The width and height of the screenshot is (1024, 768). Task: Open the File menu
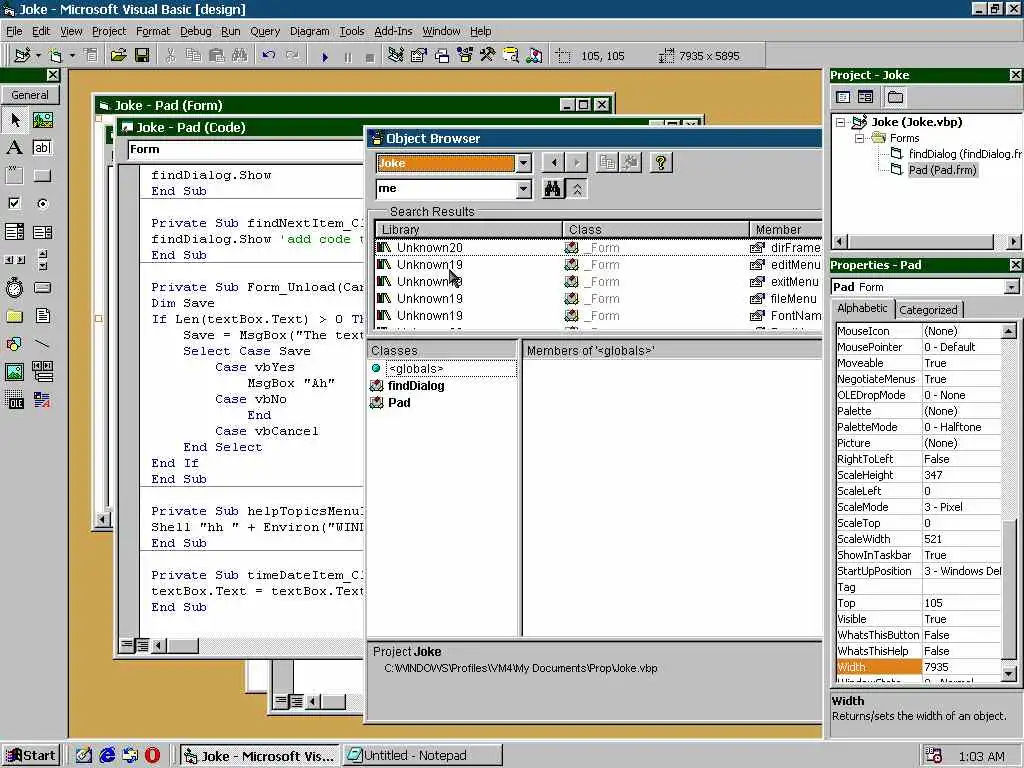point(14,31)
